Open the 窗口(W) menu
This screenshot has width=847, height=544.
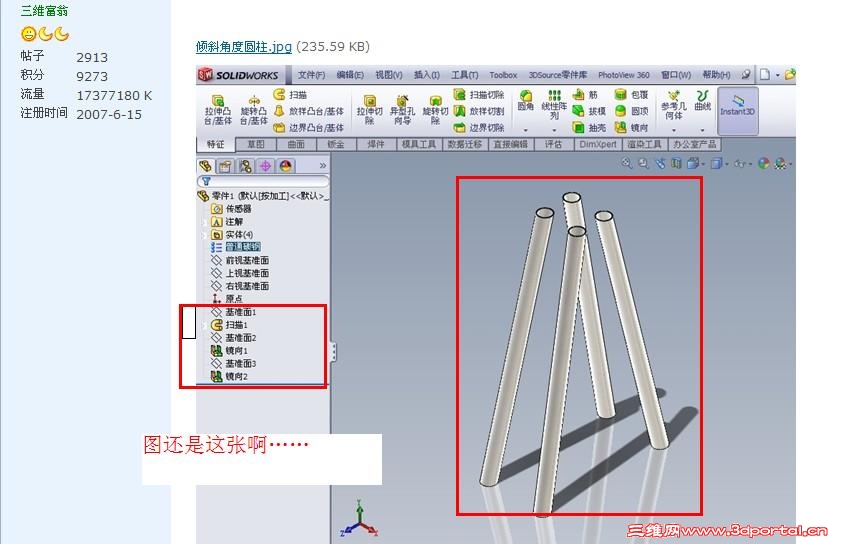(676, 75)
